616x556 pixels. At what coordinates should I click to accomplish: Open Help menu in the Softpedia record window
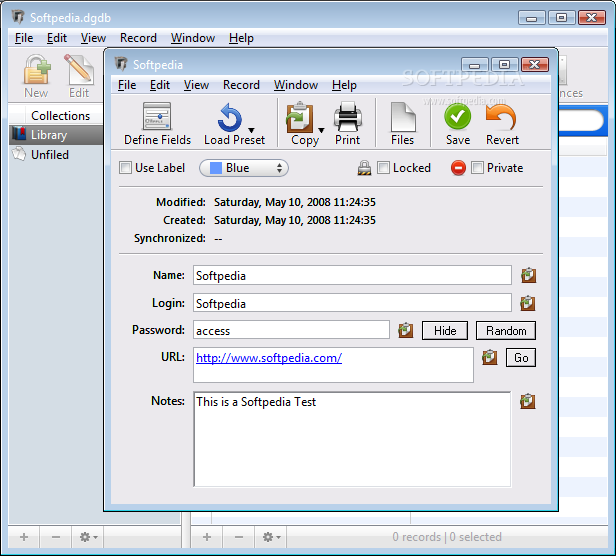344,85
